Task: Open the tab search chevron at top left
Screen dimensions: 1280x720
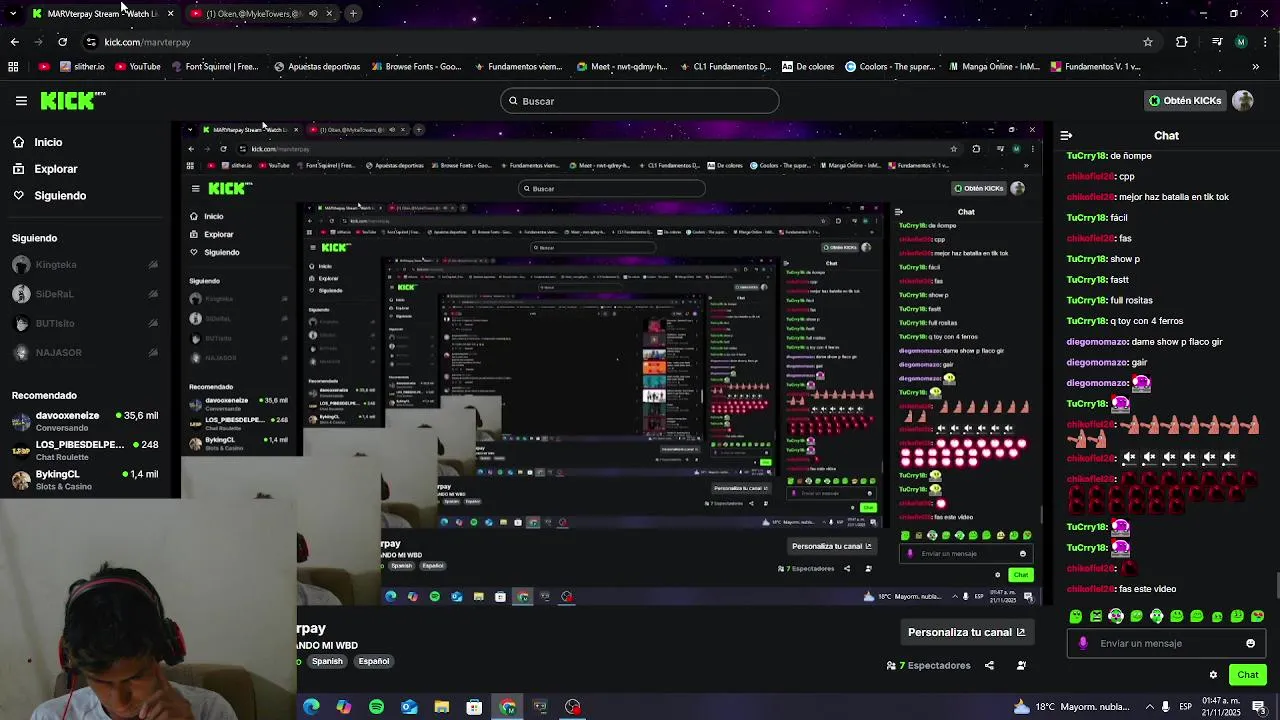Action: pos(13,13)
